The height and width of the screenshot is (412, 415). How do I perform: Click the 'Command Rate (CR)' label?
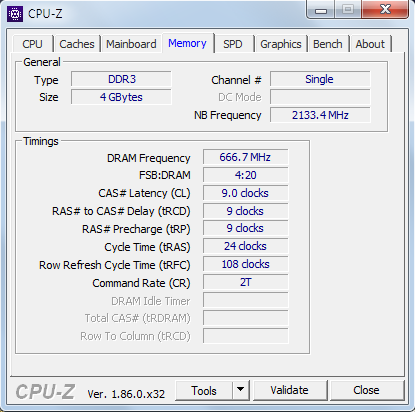click(141, 283)
